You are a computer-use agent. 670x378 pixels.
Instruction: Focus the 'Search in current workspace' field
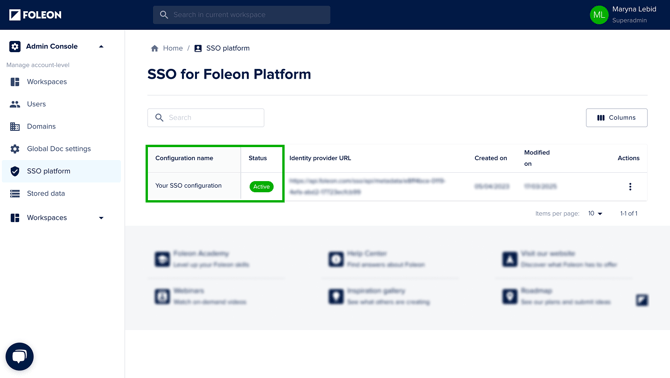(241, 15)
